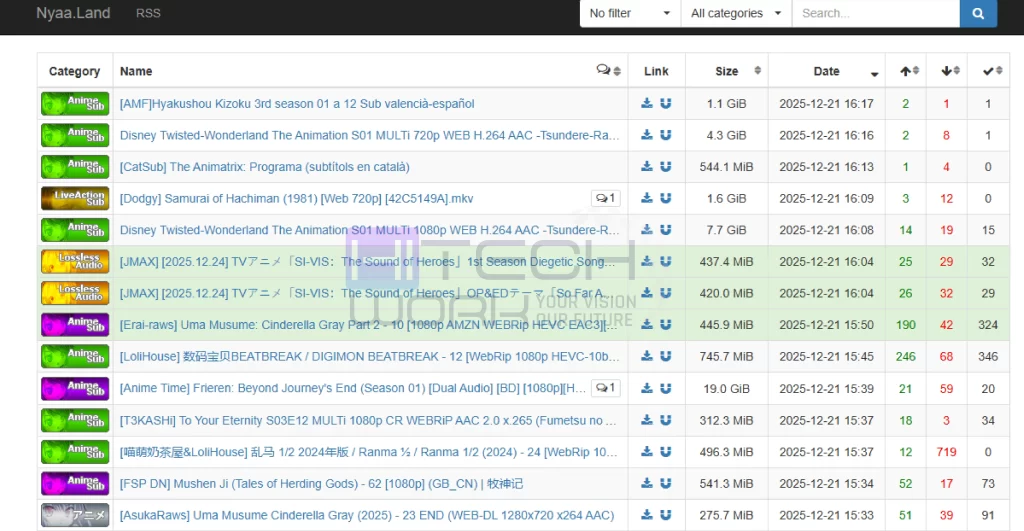Viewport: 1024px width, 531px height.
Task: Open the No filter dropdown
Action: [630, 13]
